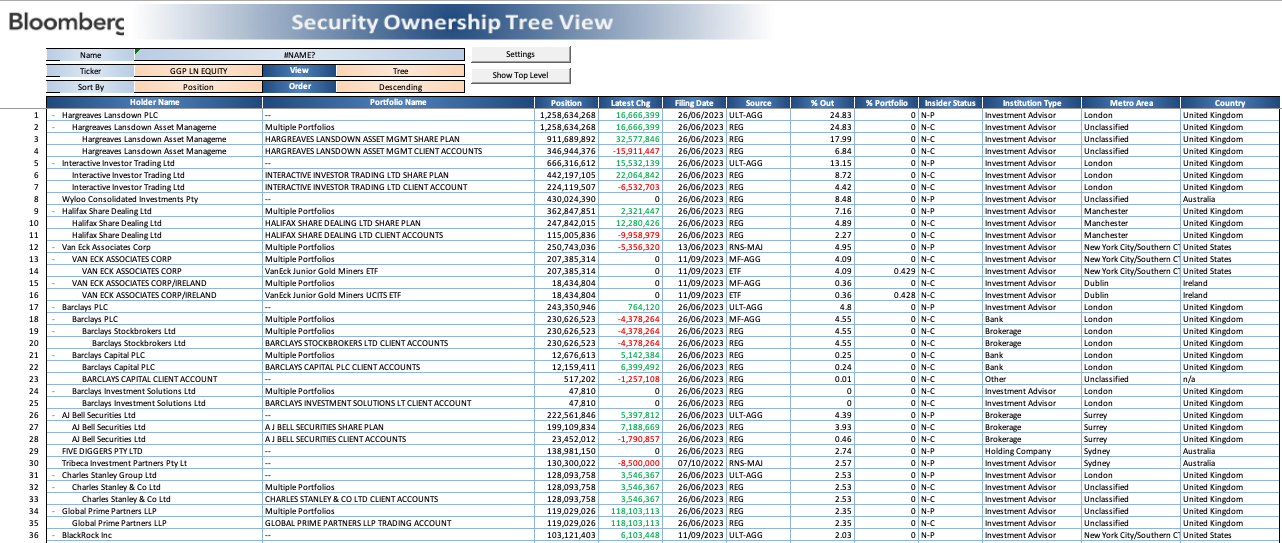Collapse the Global Prime Partners LLP row 34 node
Screen dimensions: 1282x543
click(x=54, y=511)
